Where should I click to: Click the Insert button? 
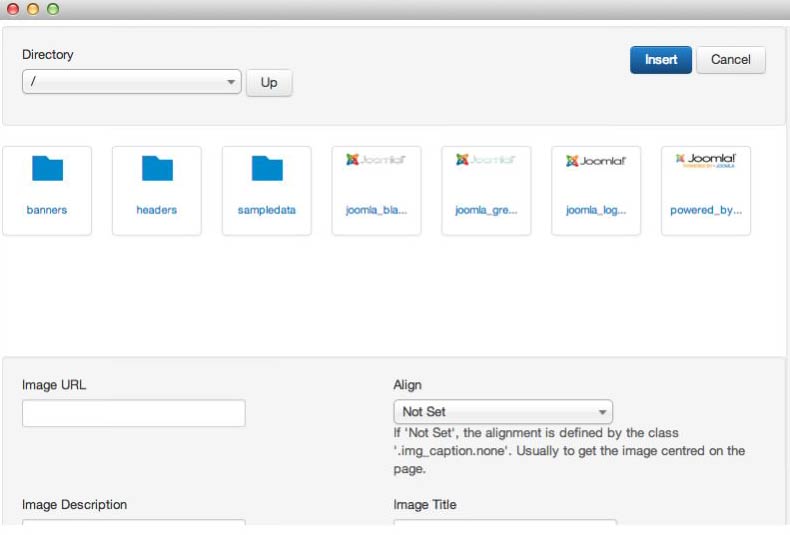[660, 60]
